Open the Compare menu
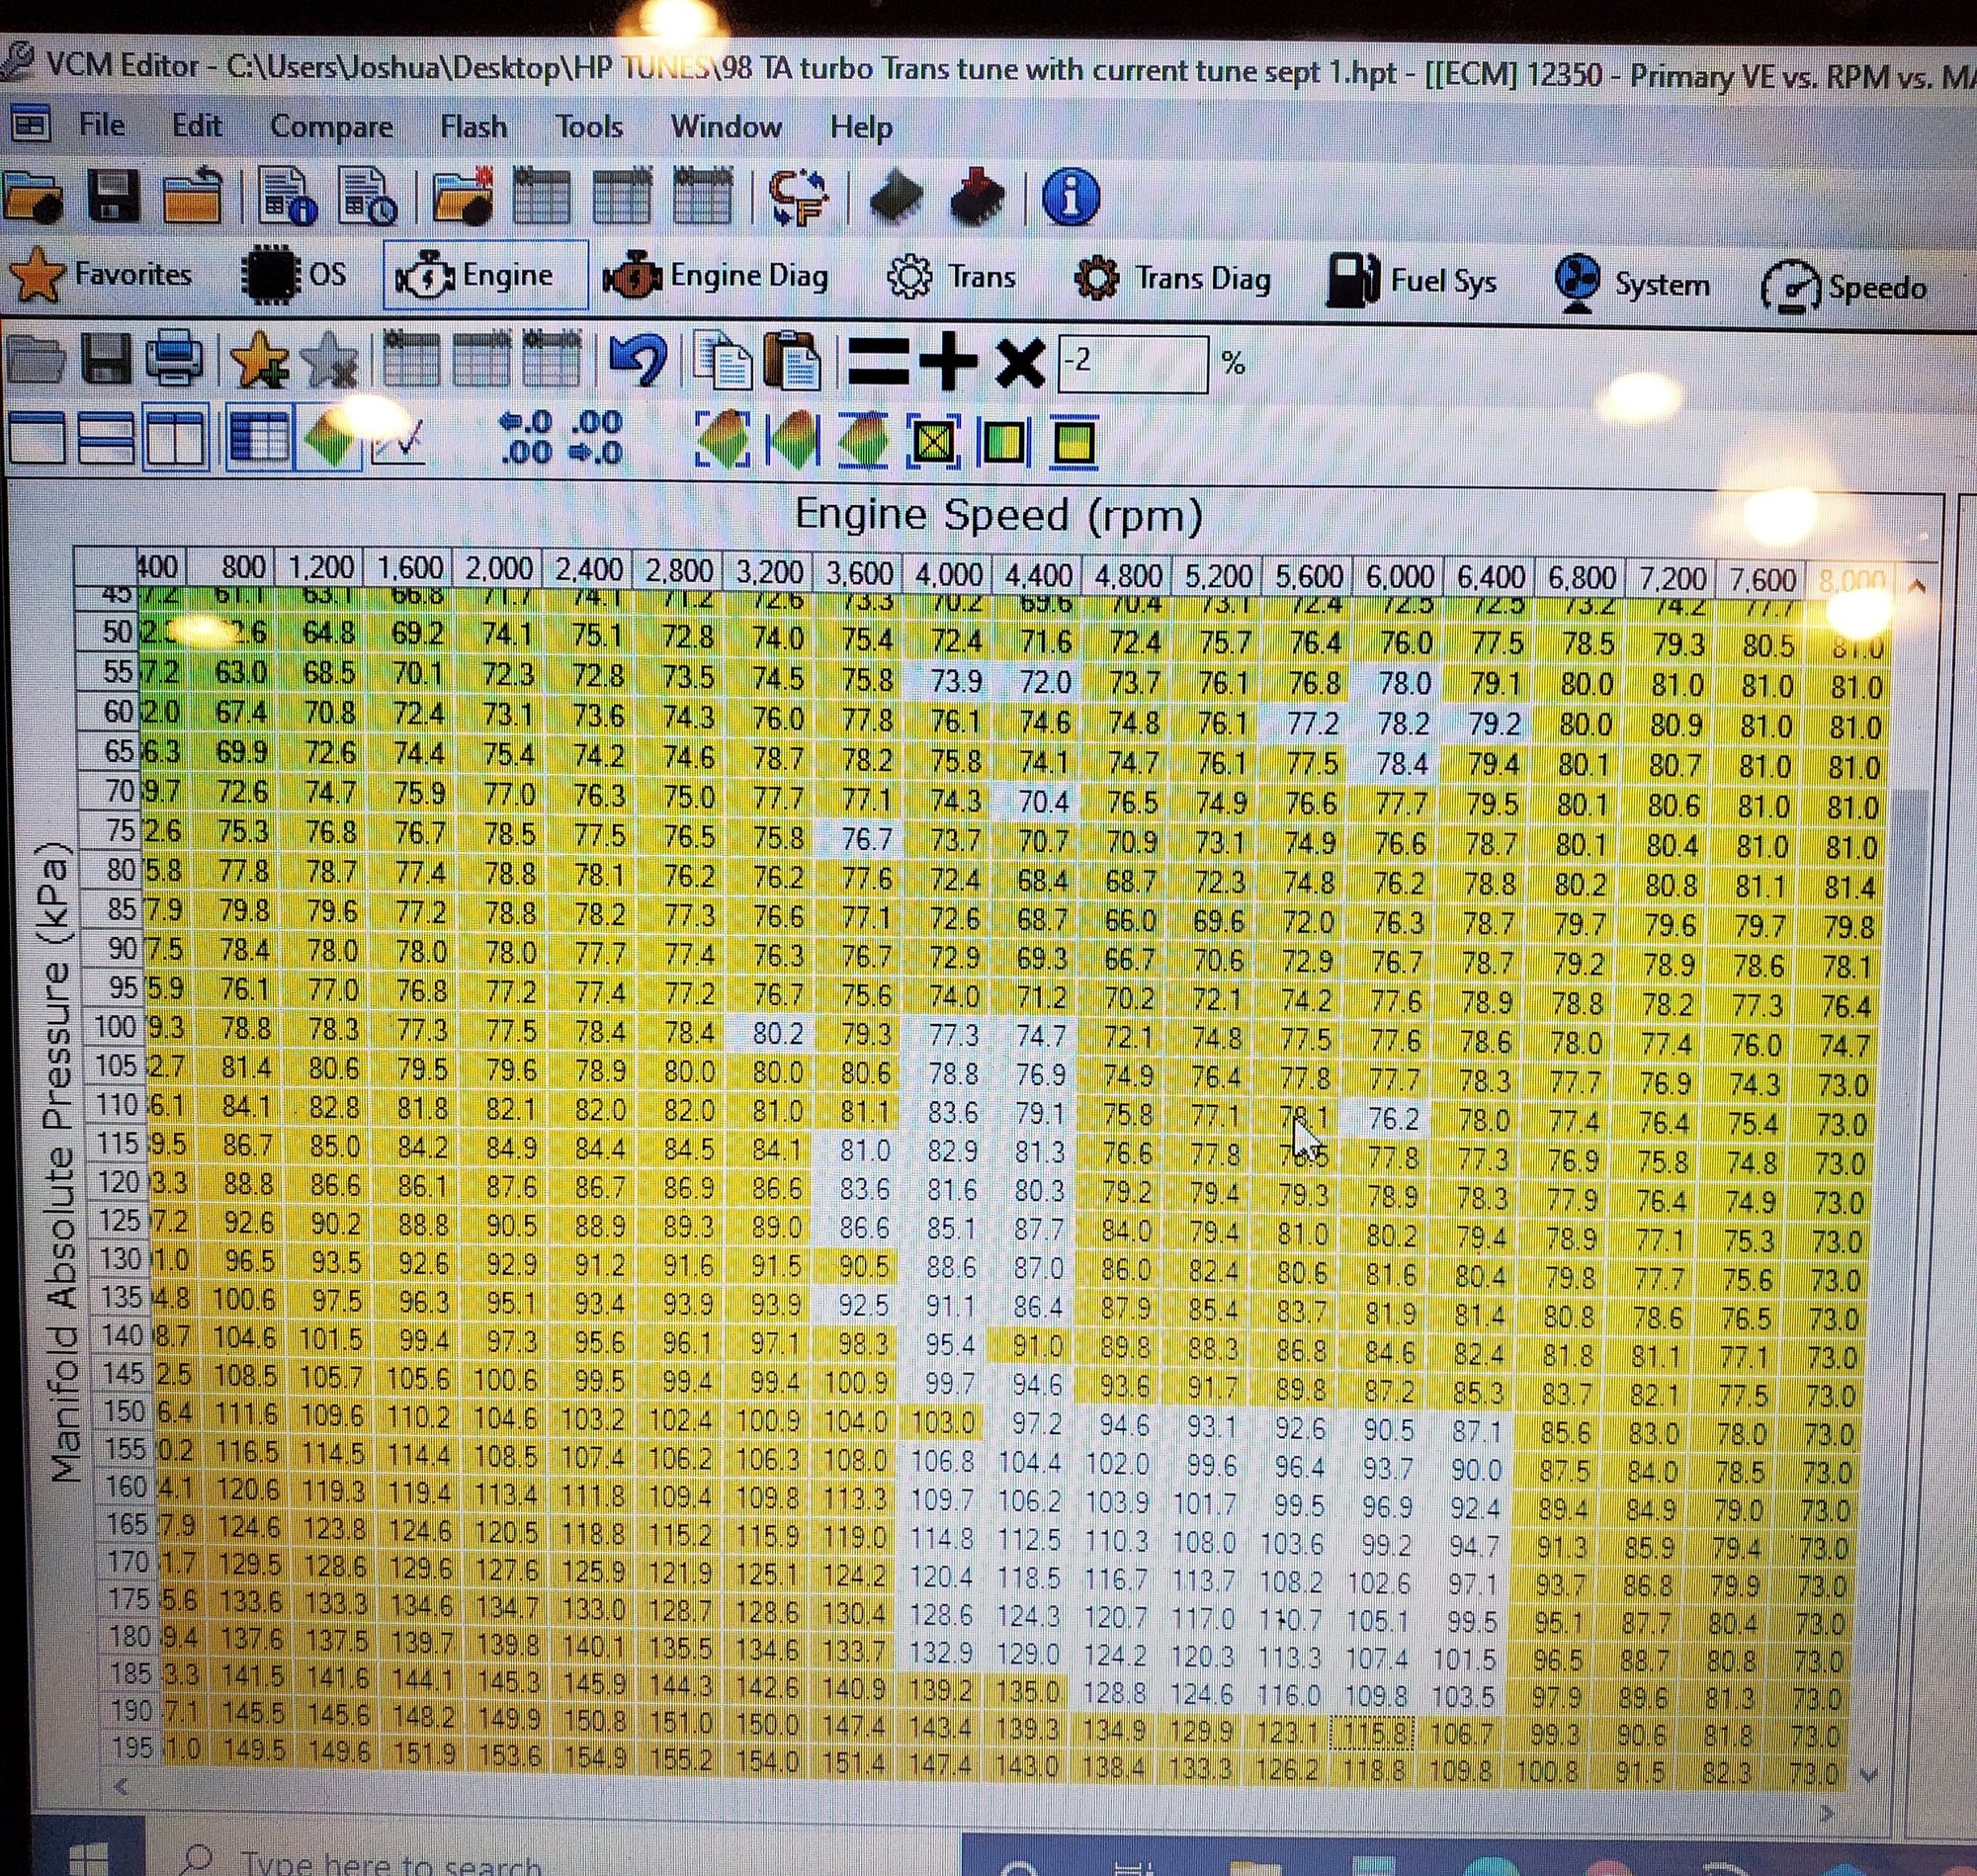This screenshot has width=1977, height=1876. coord(331,126)
